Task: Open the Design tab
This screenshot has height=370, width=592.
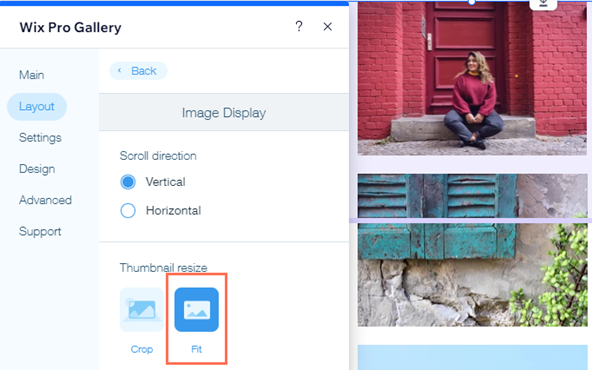Action: (x=37, y=169)
